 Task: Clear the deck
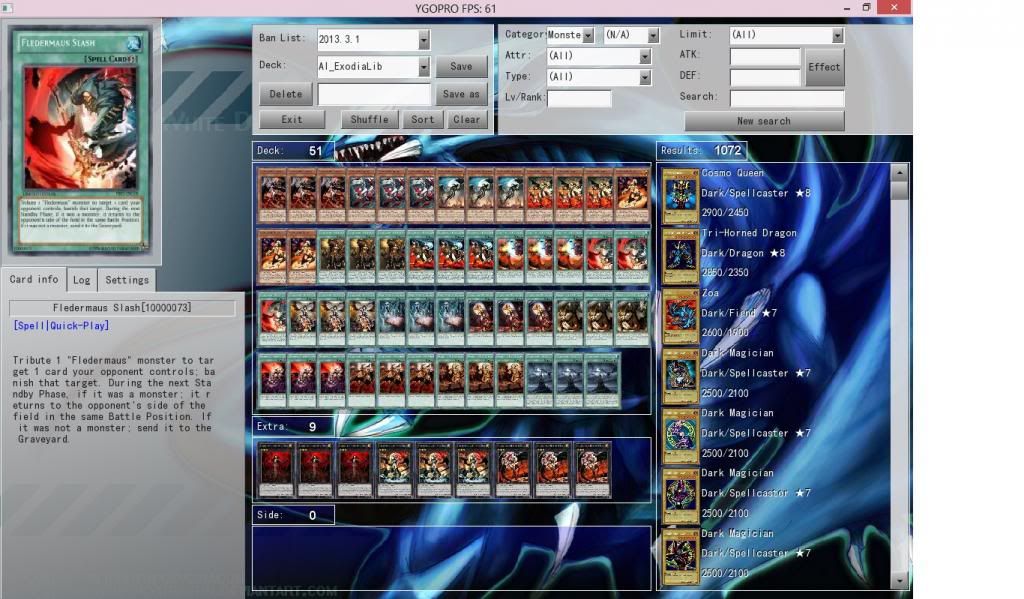[x=466, y=120]
